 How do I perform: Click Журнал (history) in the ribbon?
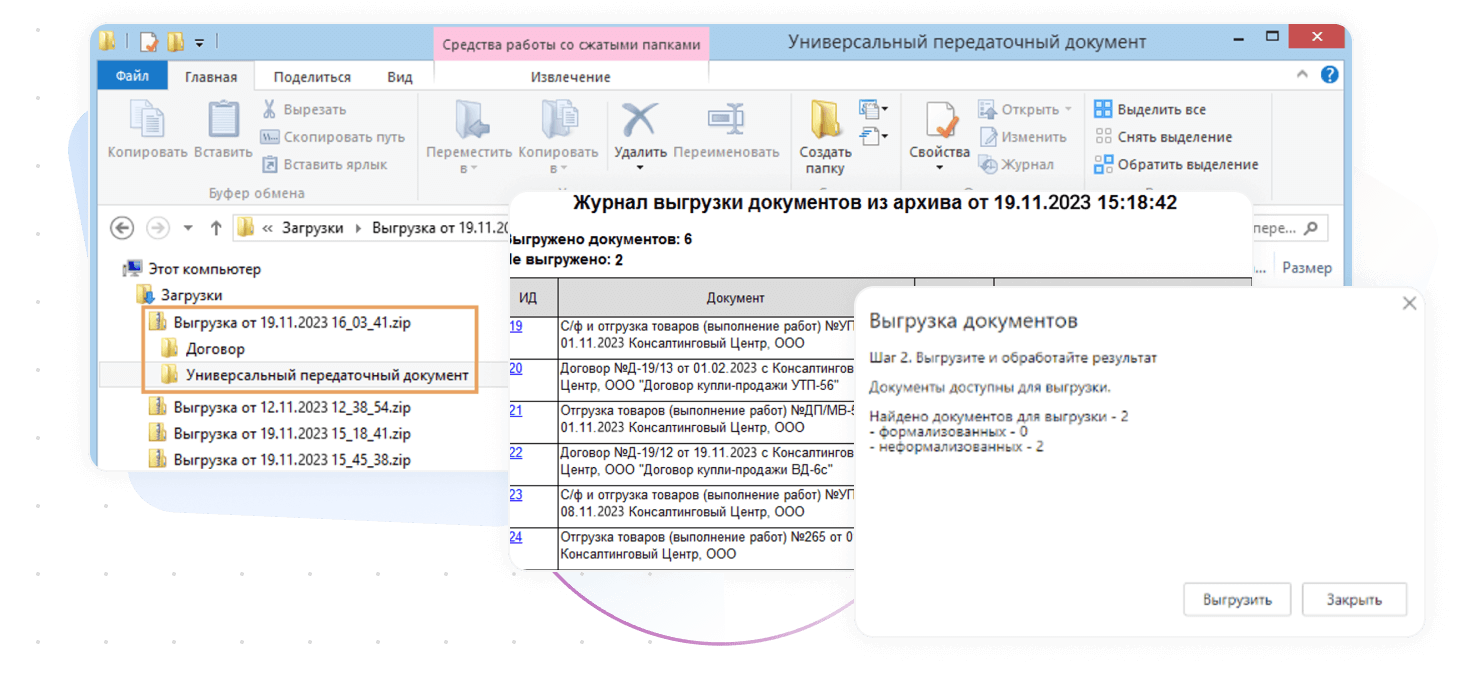tap(1016, 164)
